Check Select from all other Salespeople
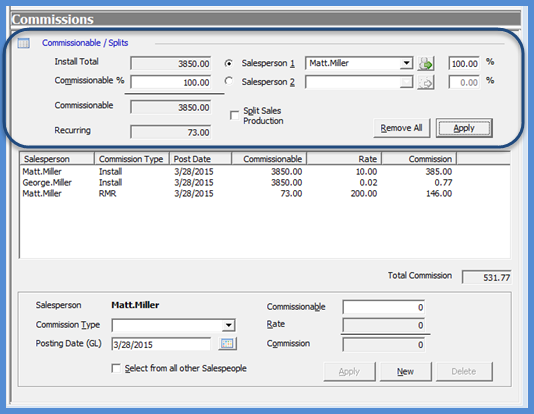The width and height of the screenshot is (534, 414). coord(116,368)
